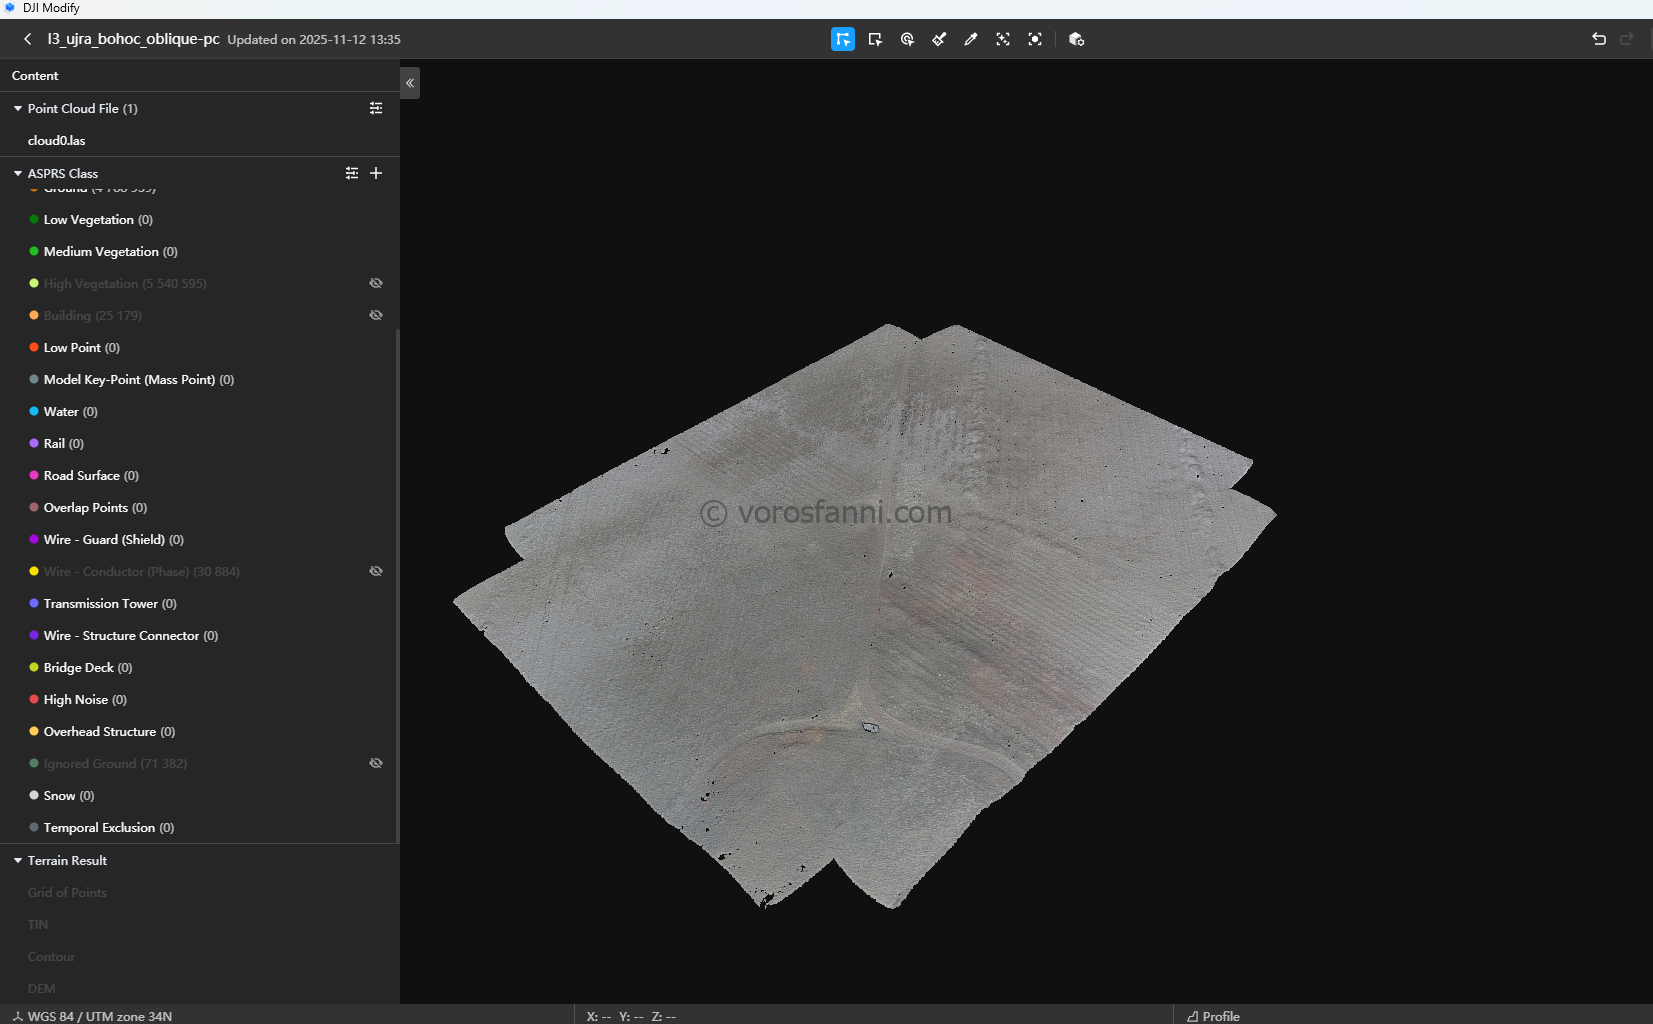
Task: Collapse the Terrain Result section
Action: pos(18,860)
